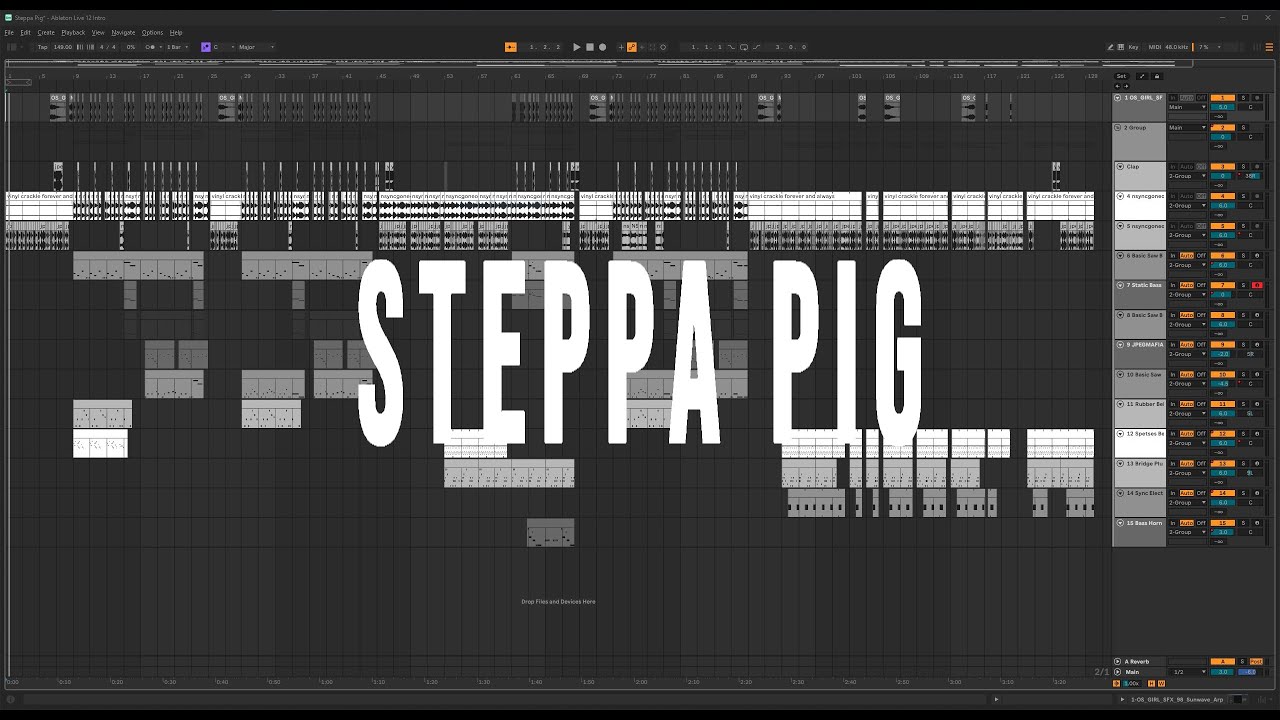Click the MIDI Arrangement Overdub plus icon
This screenshot has width=1280, height=720.
621,47
